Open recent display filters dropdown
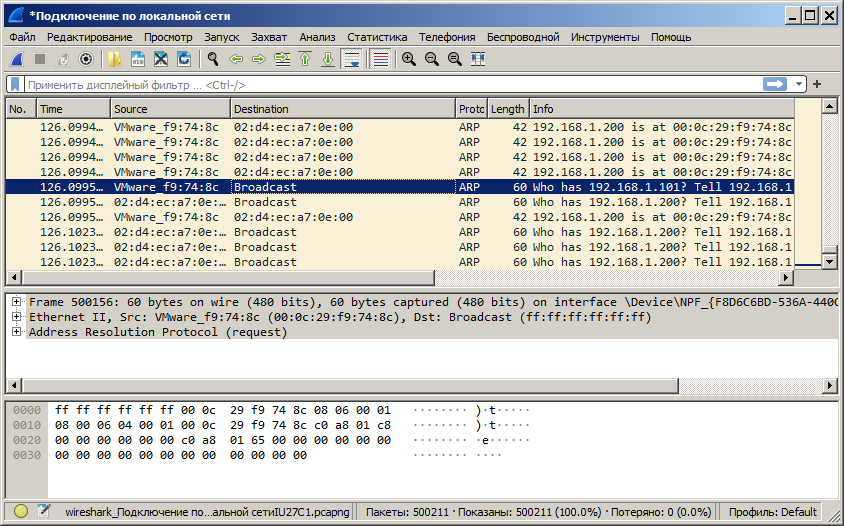This screenshot has height=526, width=844. click(799, 85)
